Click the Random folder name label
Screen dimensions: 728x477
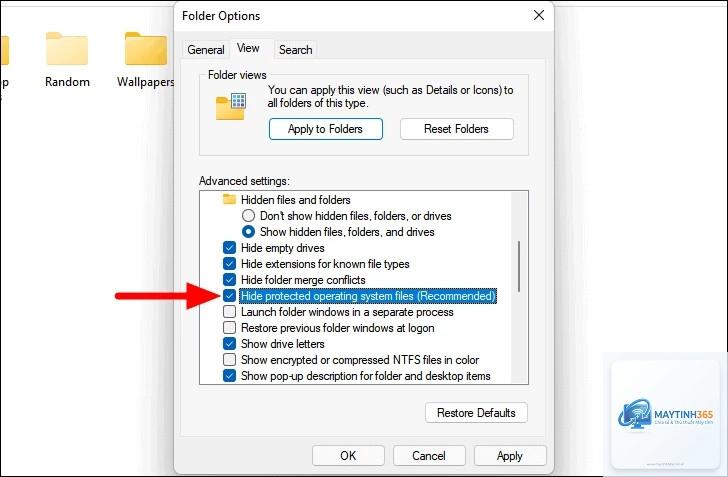point(67,82)
